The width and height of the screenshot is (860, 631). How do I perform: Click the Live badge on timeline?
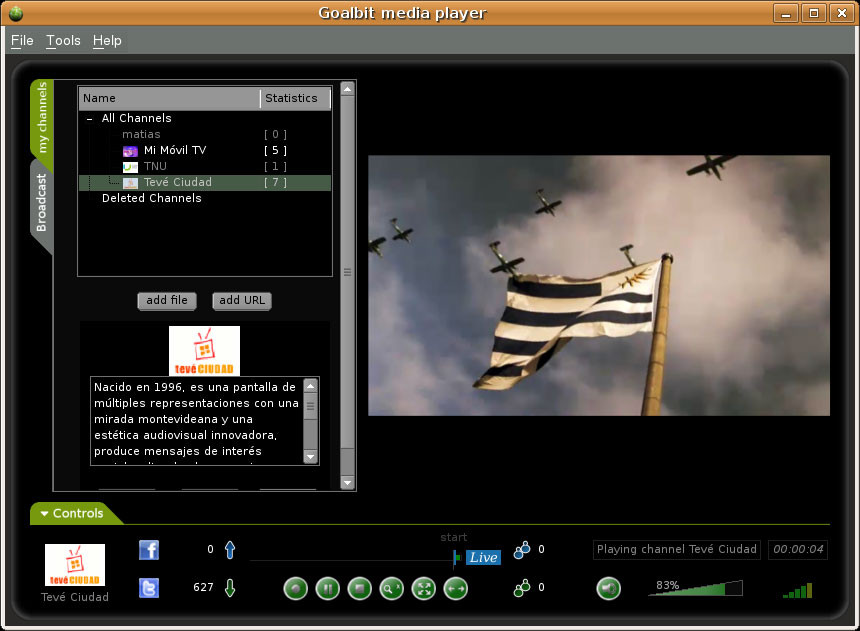(x=483, y=557)
